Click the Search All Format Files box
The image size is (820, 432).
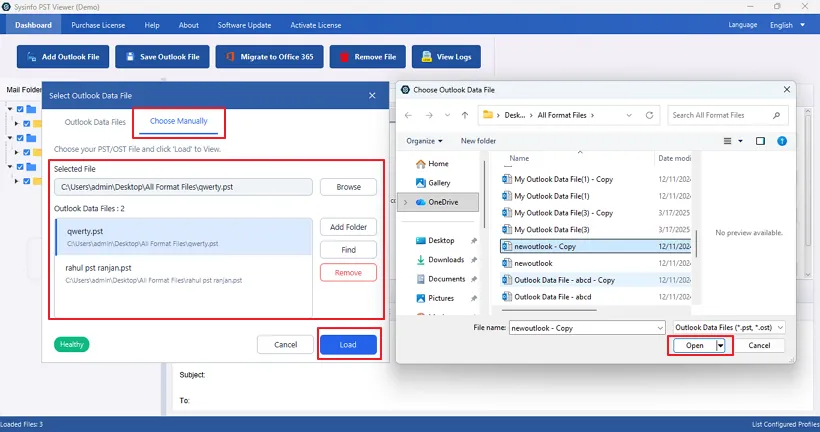pos(727,115)
